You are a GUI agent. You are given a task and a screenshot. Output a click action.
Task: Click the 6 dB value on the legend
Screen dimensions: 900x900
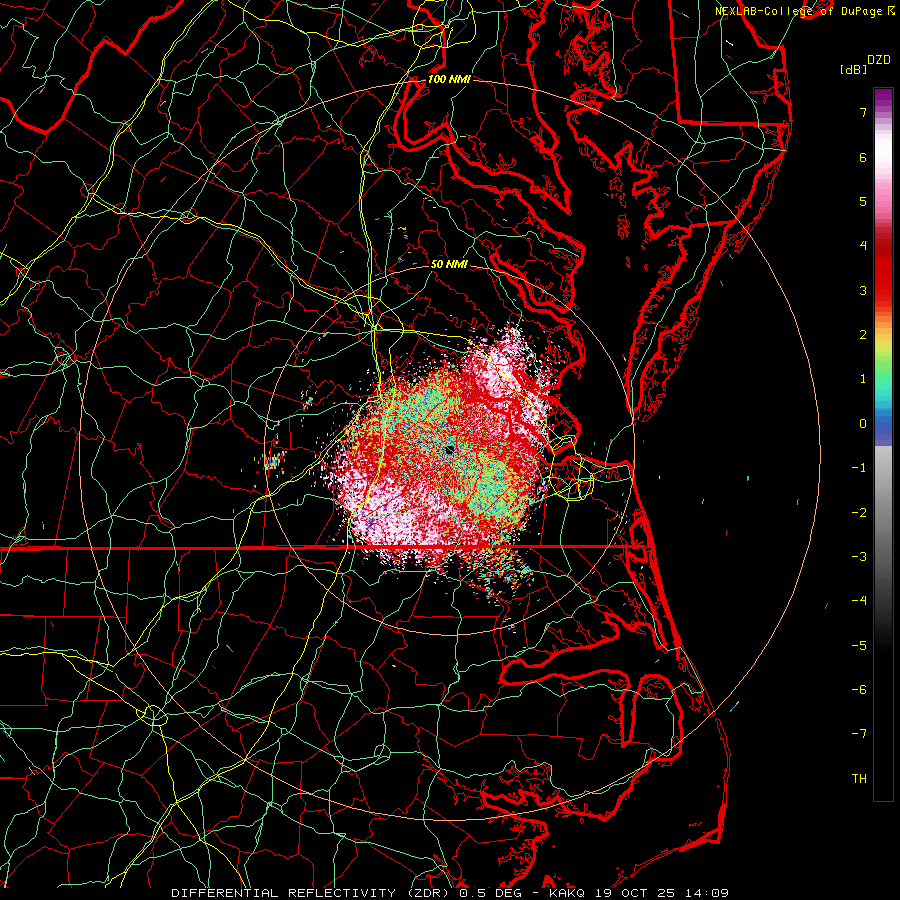[863, 157]
